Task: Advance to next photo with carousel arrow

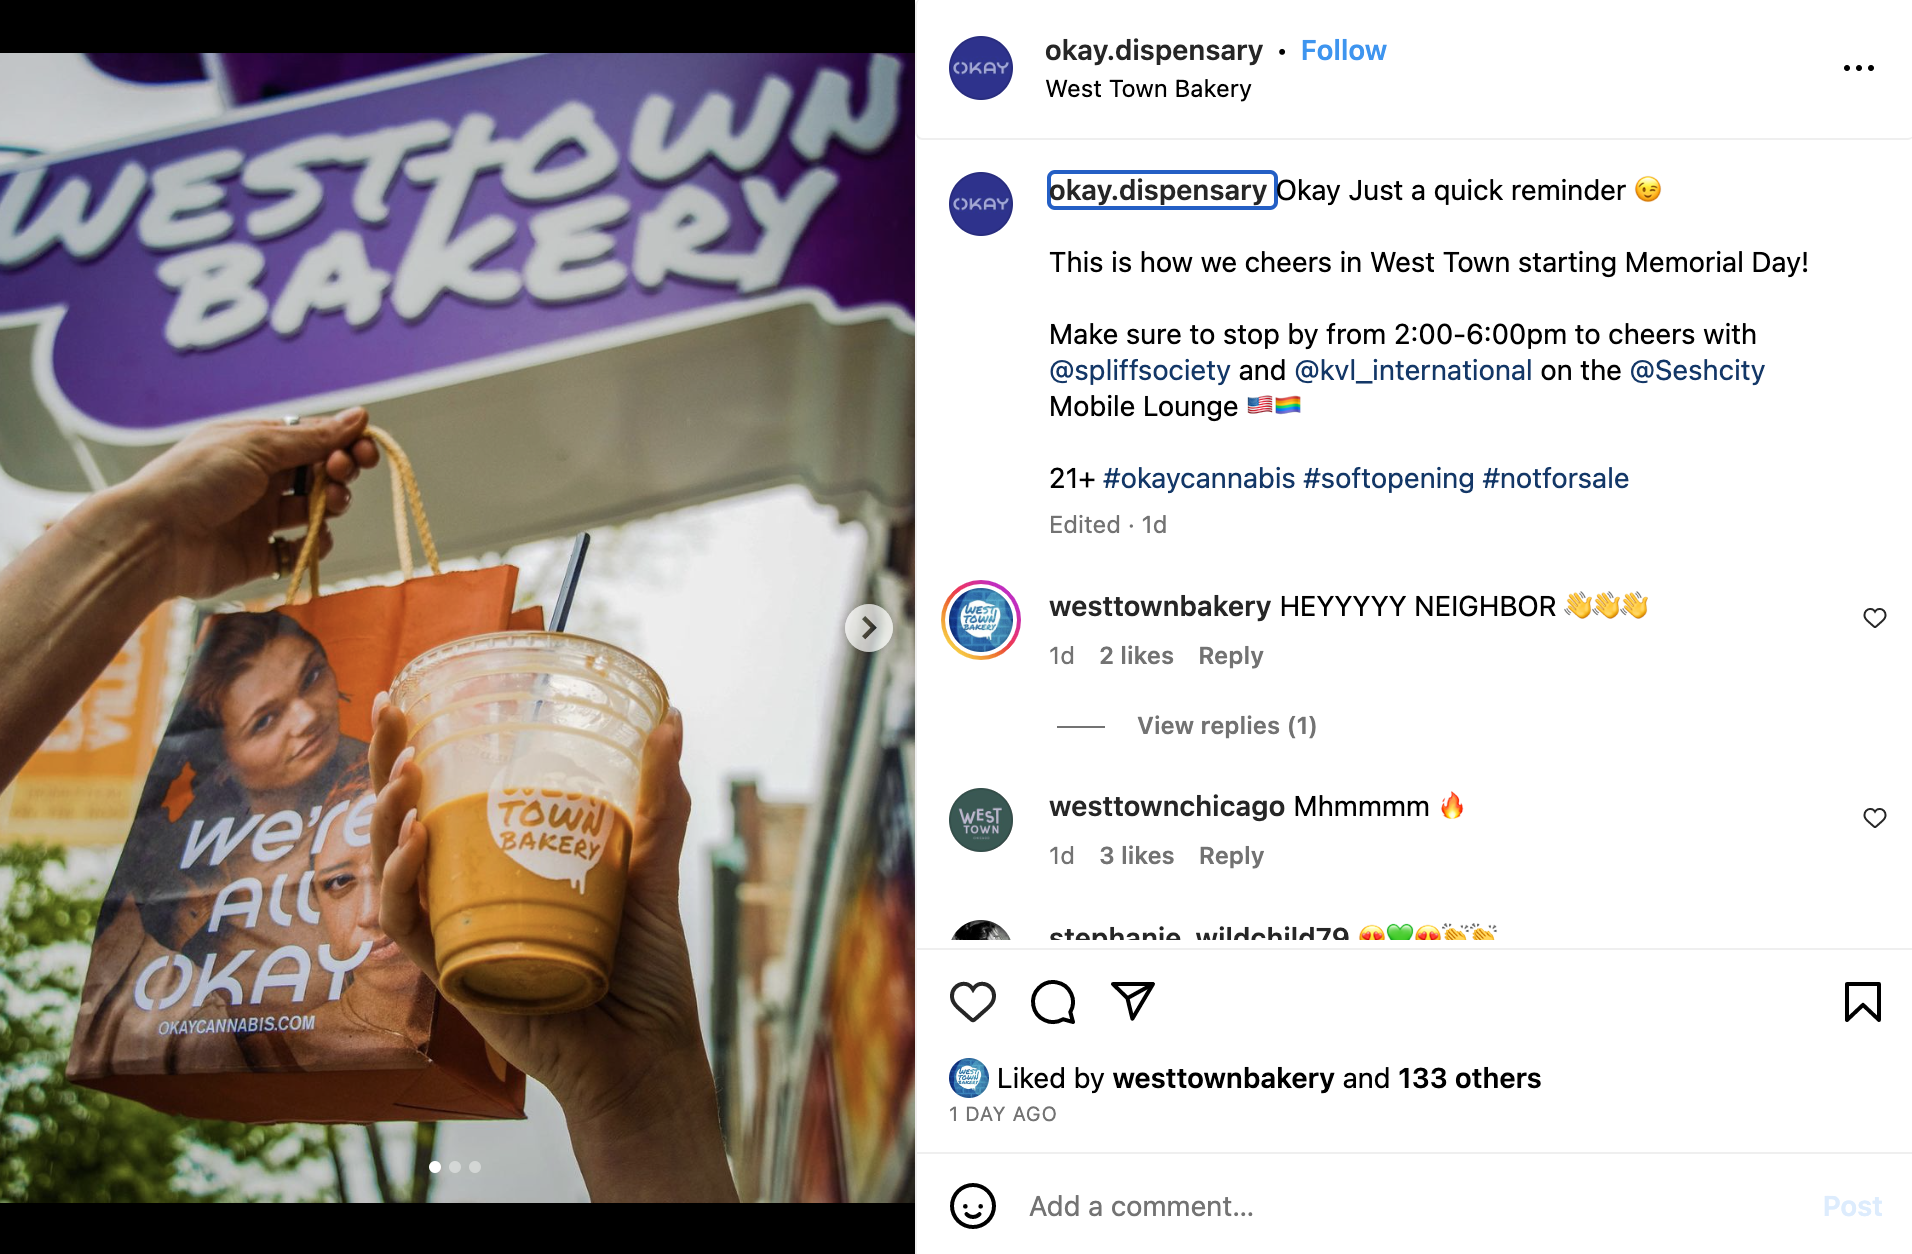Action: point(868,628)
